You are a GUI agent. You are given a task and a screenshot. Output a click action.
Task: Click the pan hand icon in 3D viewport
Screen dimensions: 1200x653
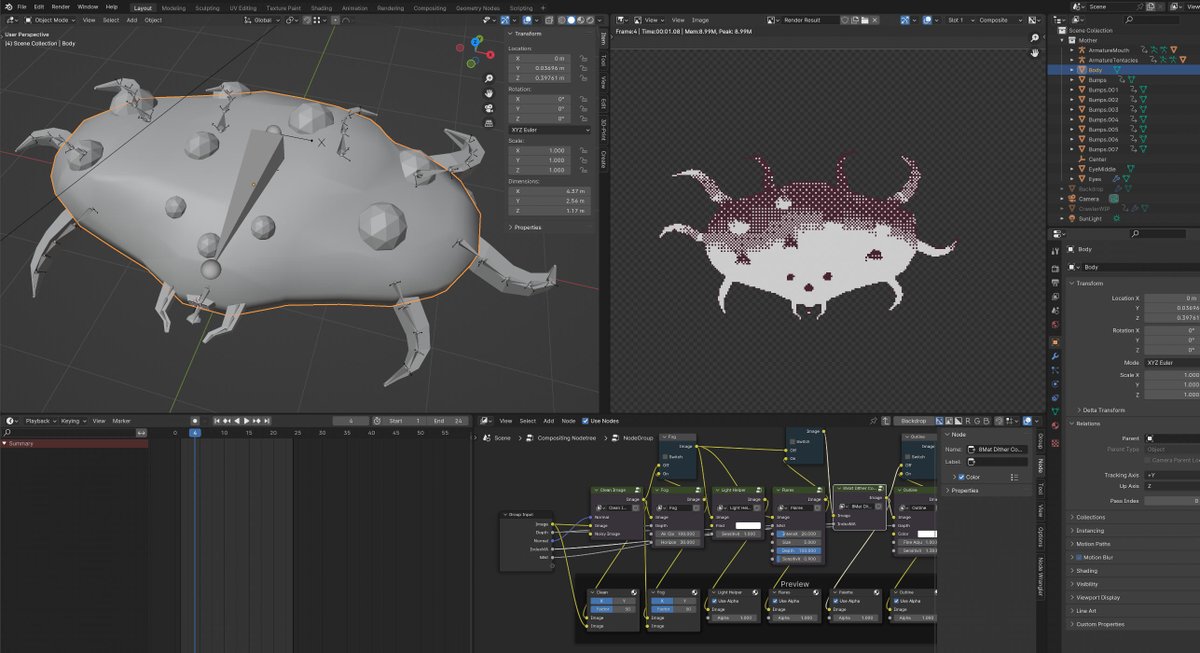tap(488, 93)
